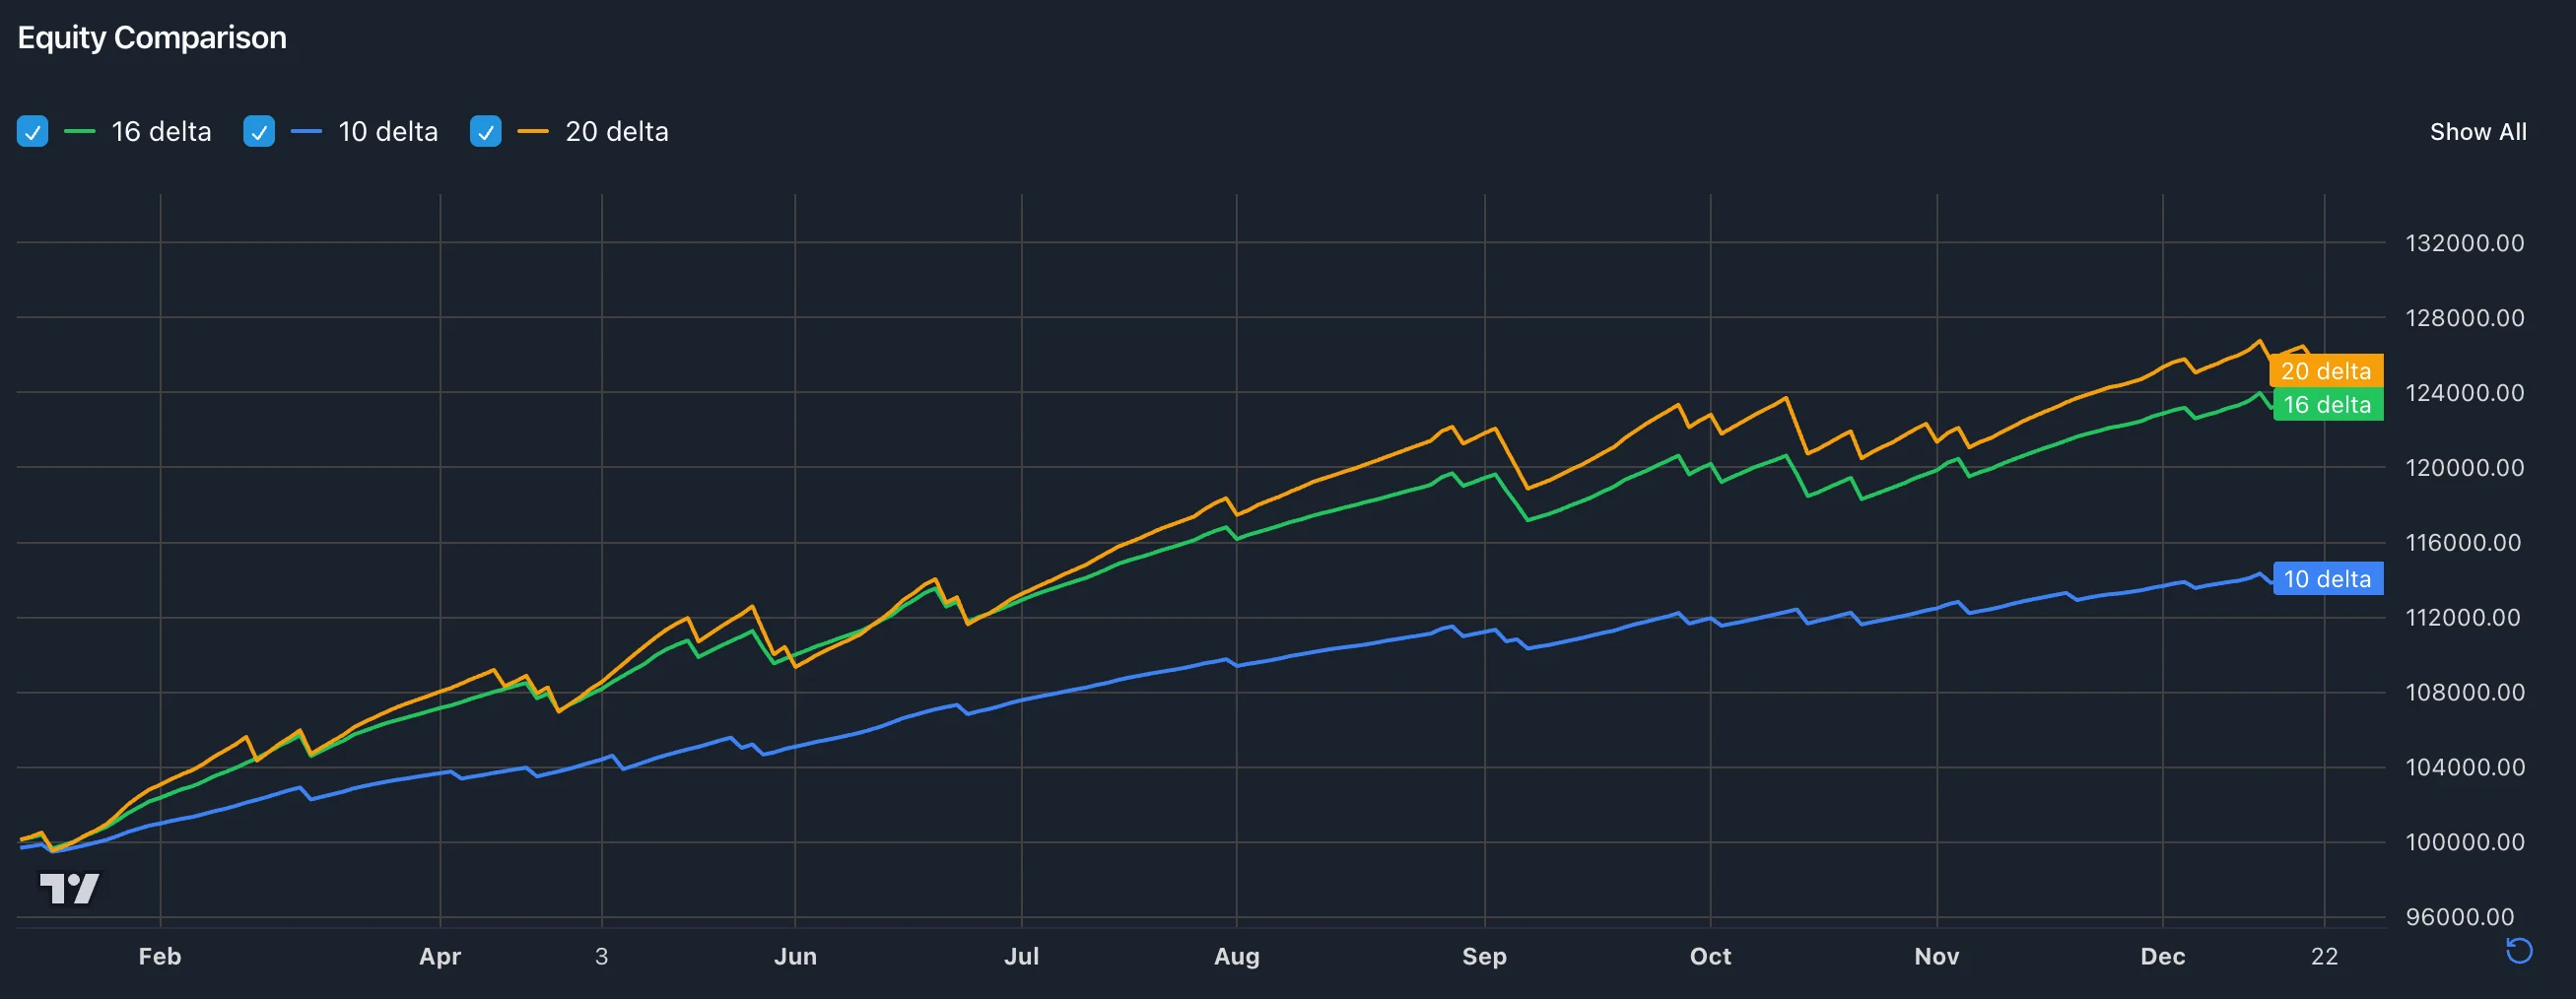The width and height of the screenshot is (2576, 999).
Task: Click the Show All button
Action: [2477, 132]
